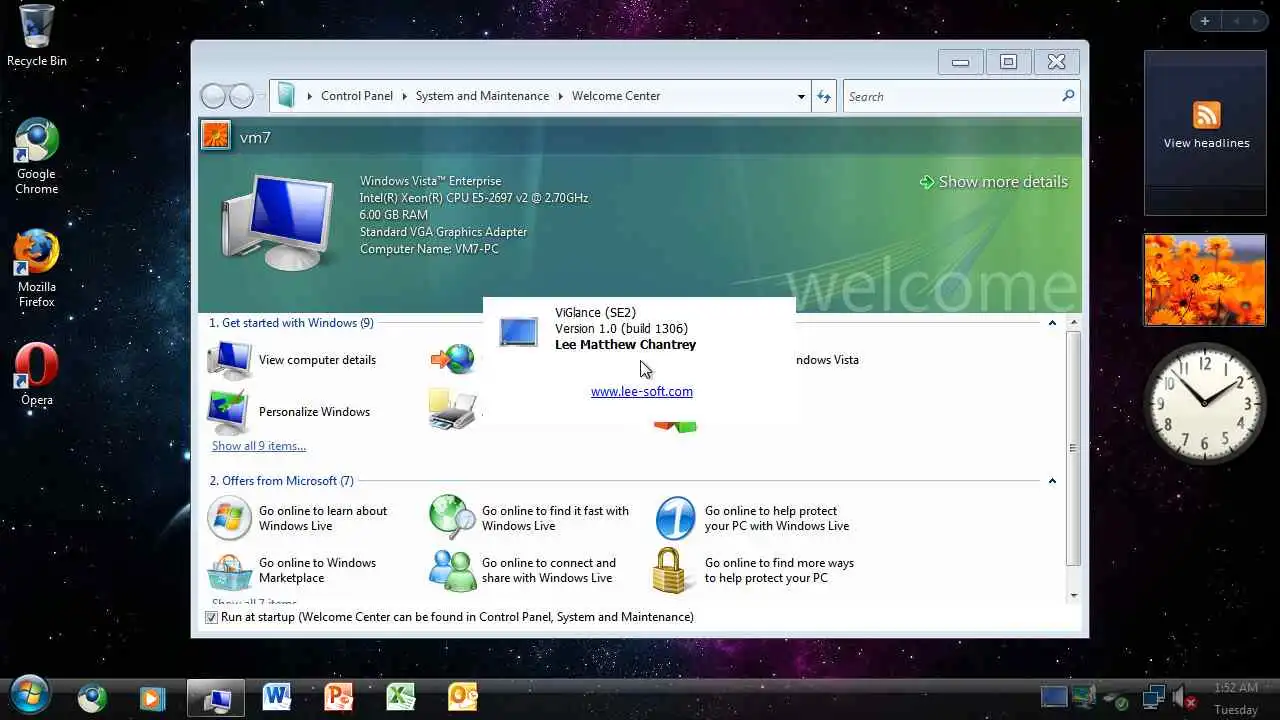Click Welcome Center breadcrumb

[616, 96]
